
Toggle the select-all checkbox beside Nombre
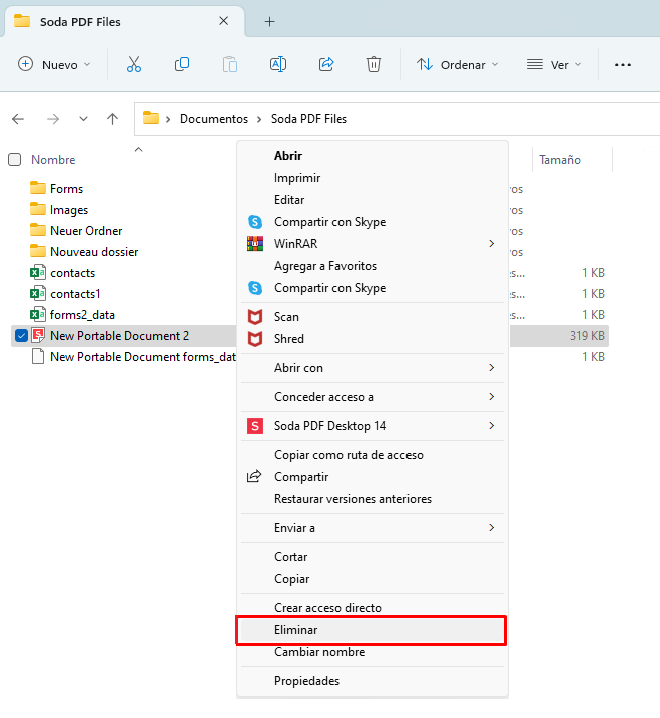15,160
